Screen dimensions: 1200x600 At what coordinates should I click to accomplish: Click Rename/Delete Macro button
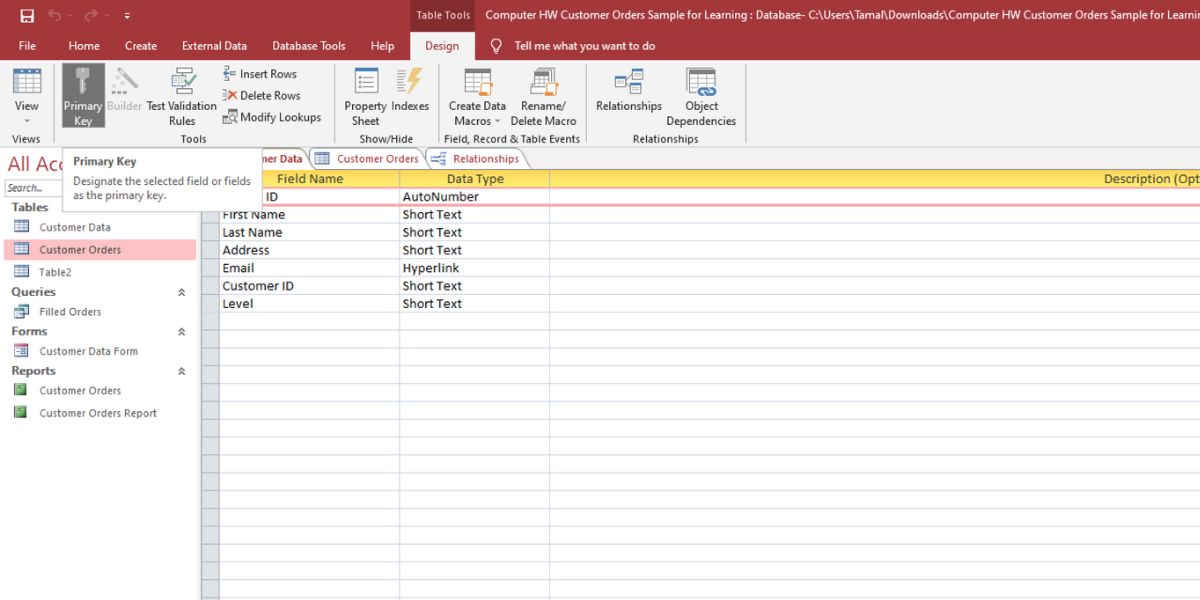point(543,96)
